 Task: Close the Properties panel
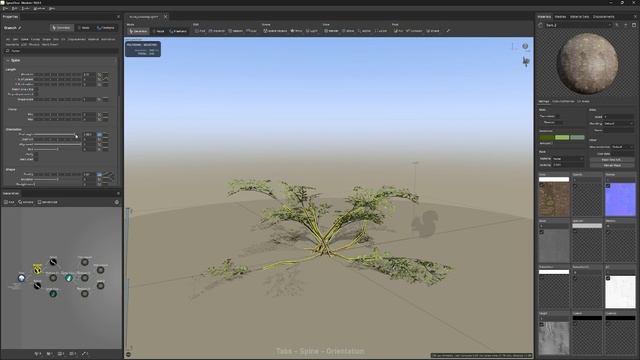(x=118, y=17)
